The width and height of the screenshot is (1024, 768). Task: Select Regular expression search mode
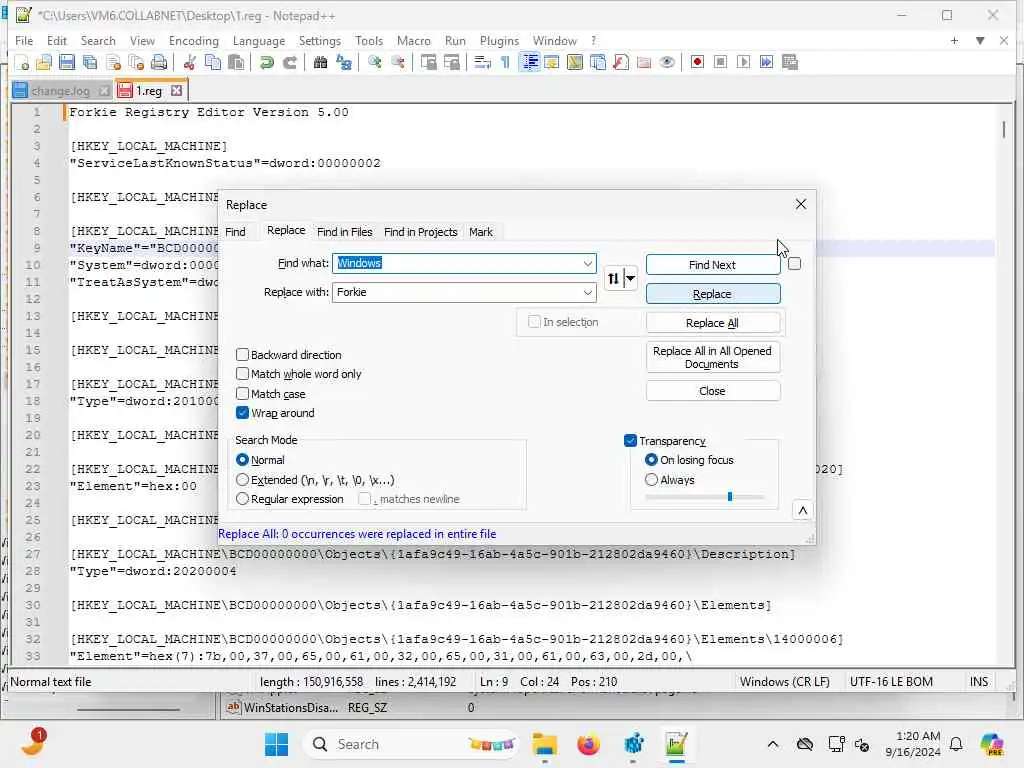tap(242, 499)
